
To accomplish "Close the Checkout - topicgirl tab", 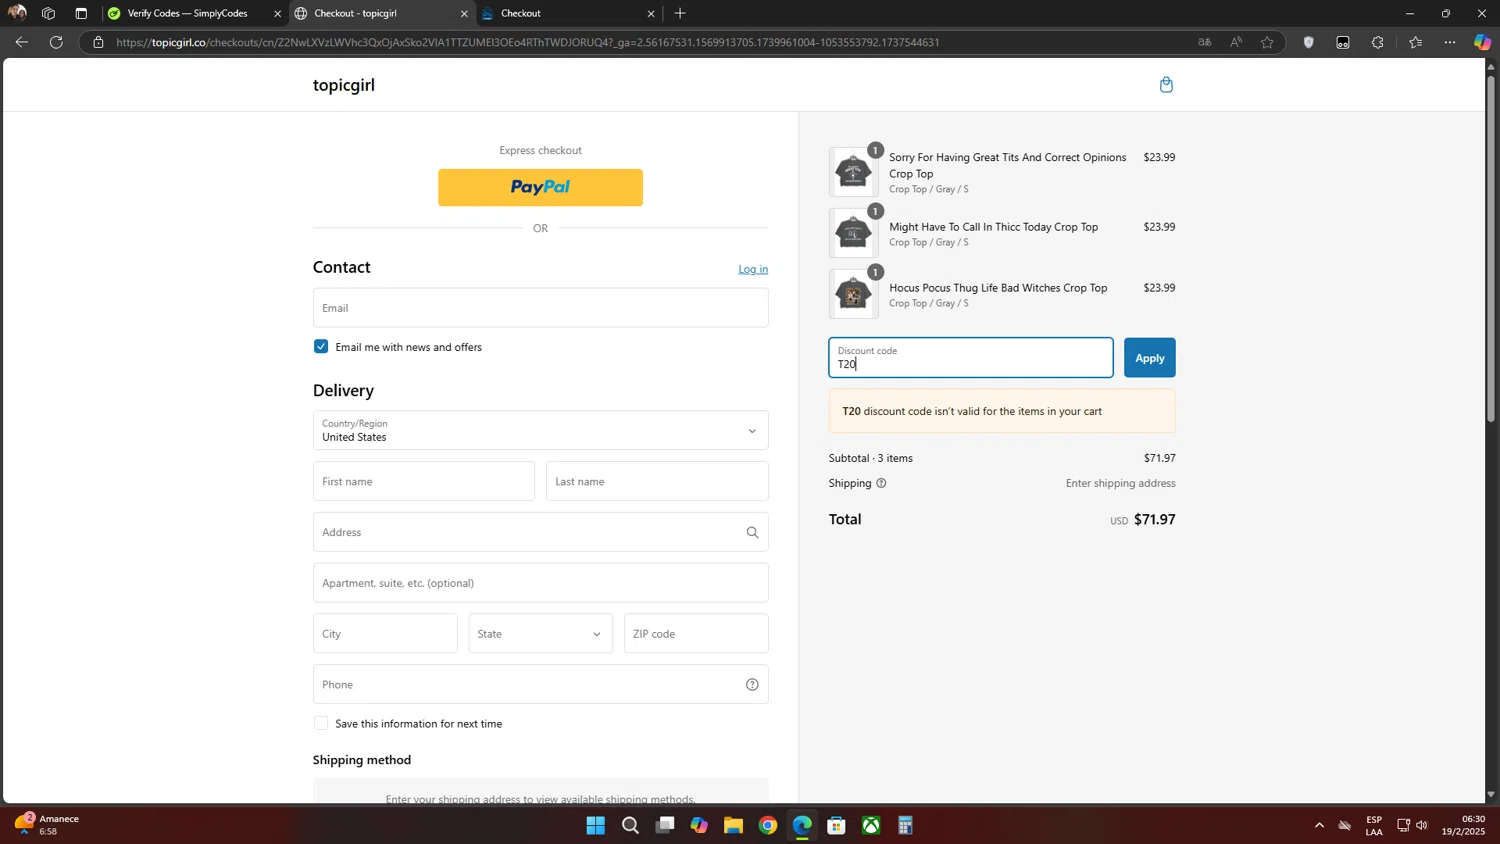I will point(464,14).
